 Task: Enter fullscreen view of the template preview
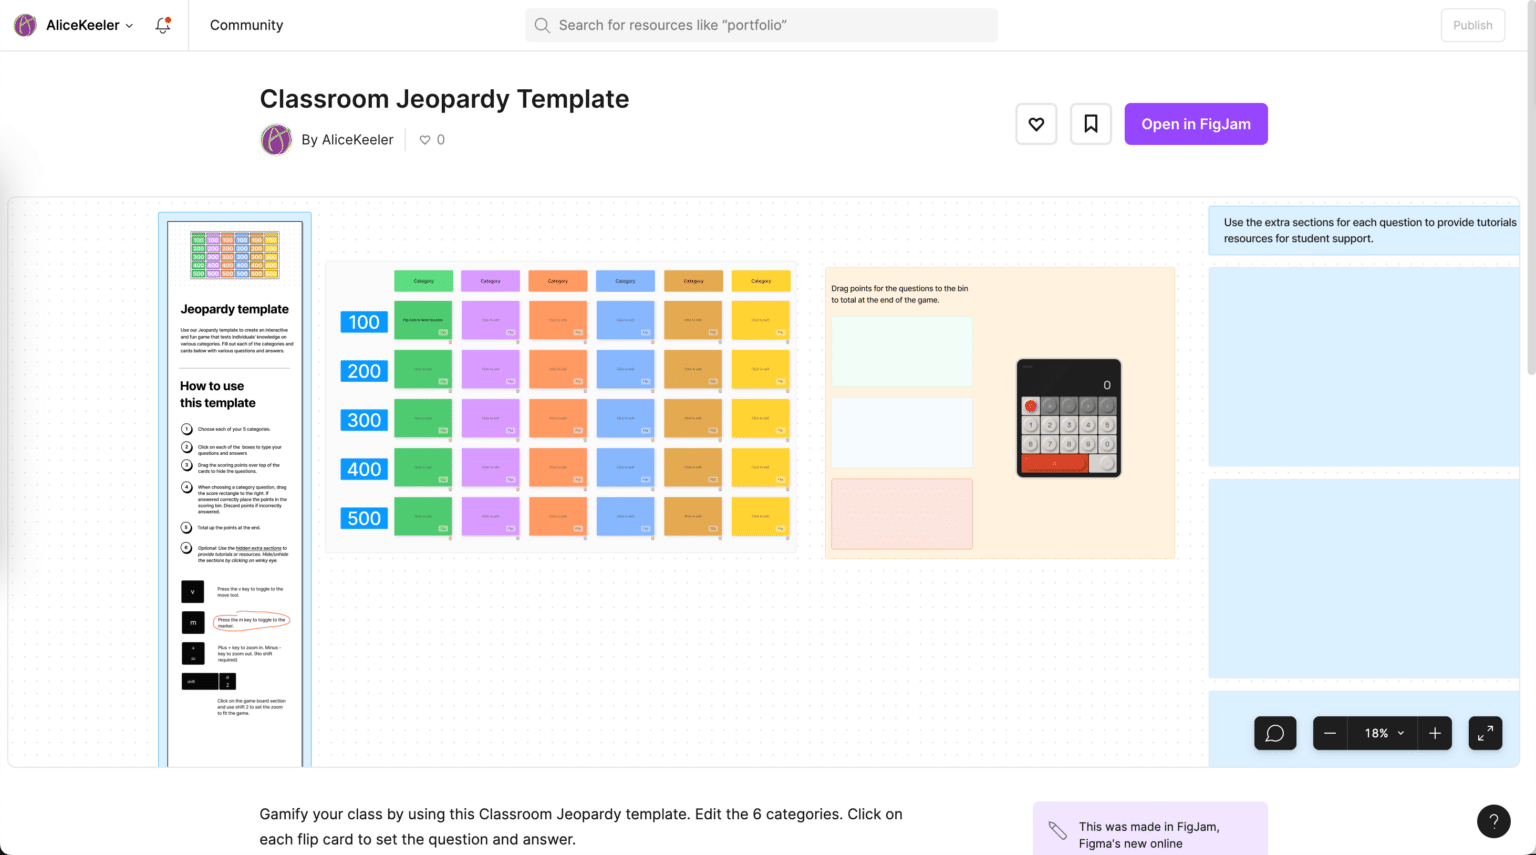click(x=1485, y=733)
